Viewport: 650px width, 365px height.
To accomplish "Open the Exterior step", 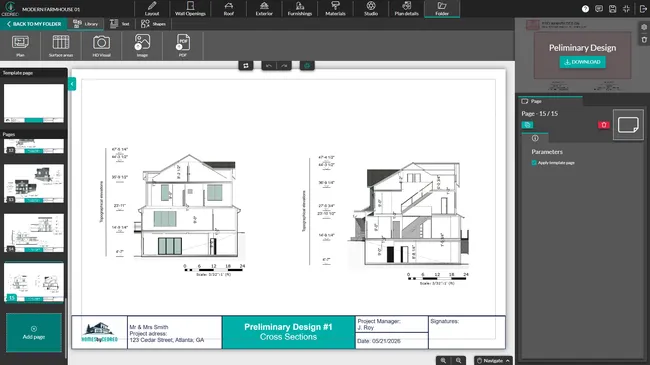I will tap(264, 9).
